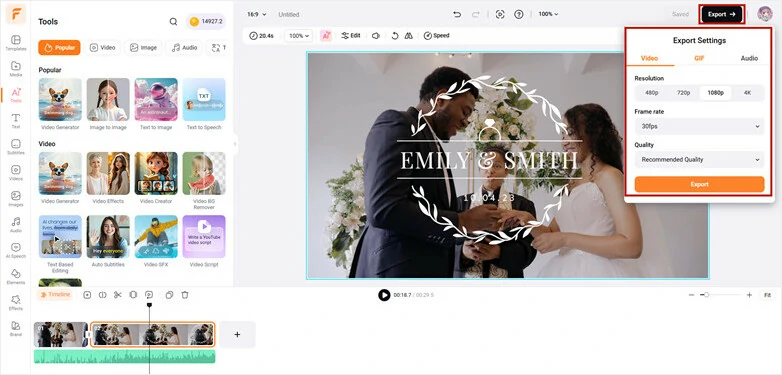Viewport: 782px width, 375px height.
Task: Switch to the GIF export tab
Action: (x=699, y=58)
